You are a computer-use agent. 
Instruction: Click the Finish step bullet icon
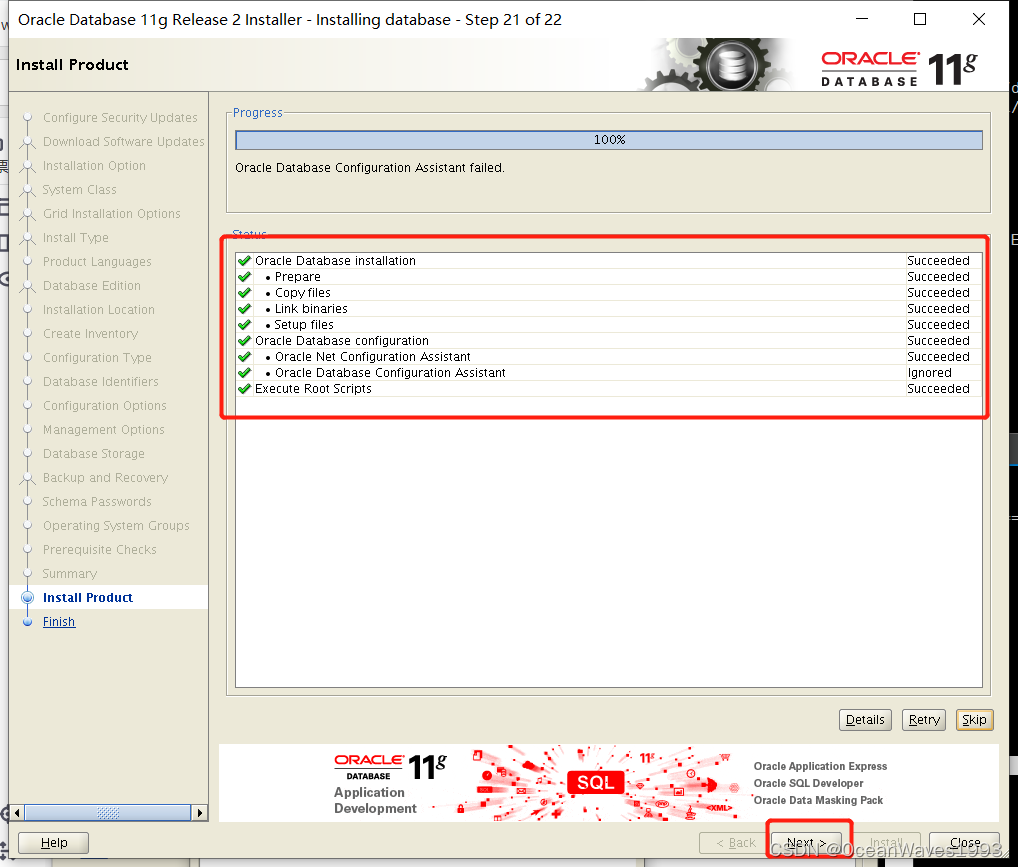pos(27,622)
